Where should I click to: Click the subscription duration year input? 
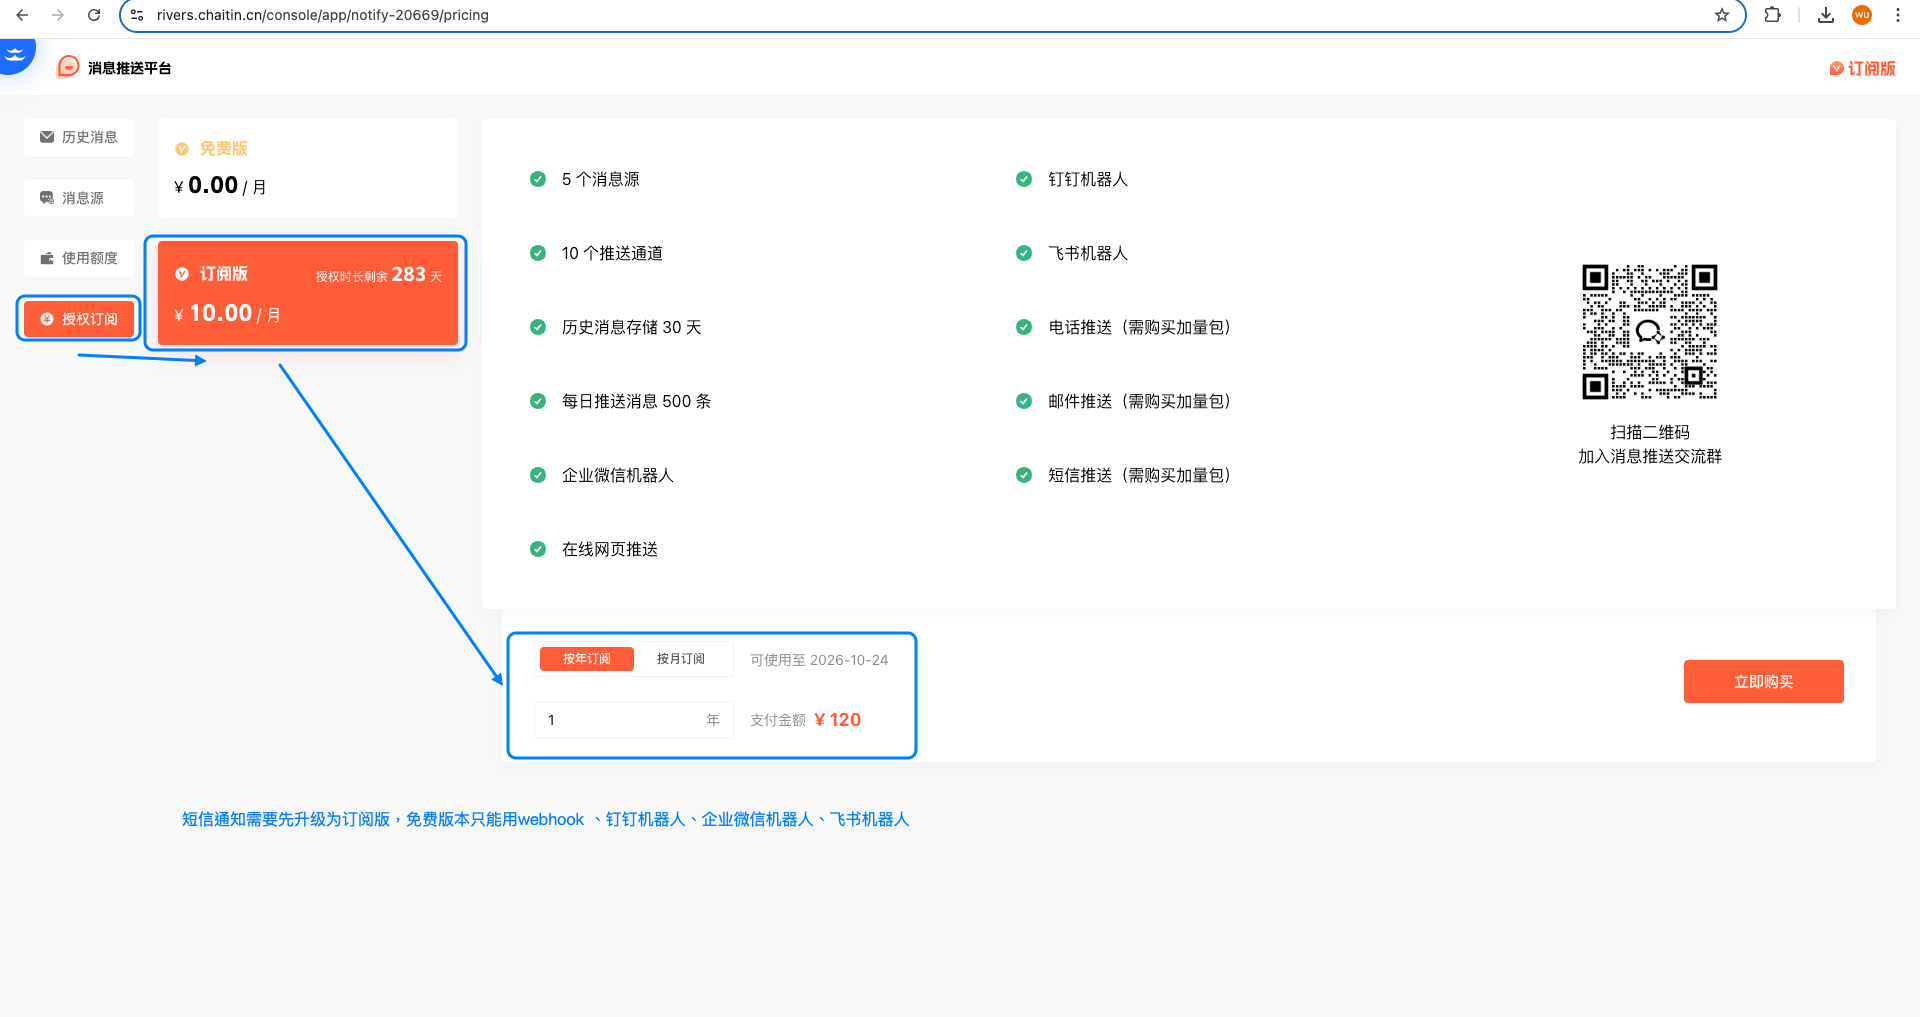pyautogui.click(x=620, y=720)
